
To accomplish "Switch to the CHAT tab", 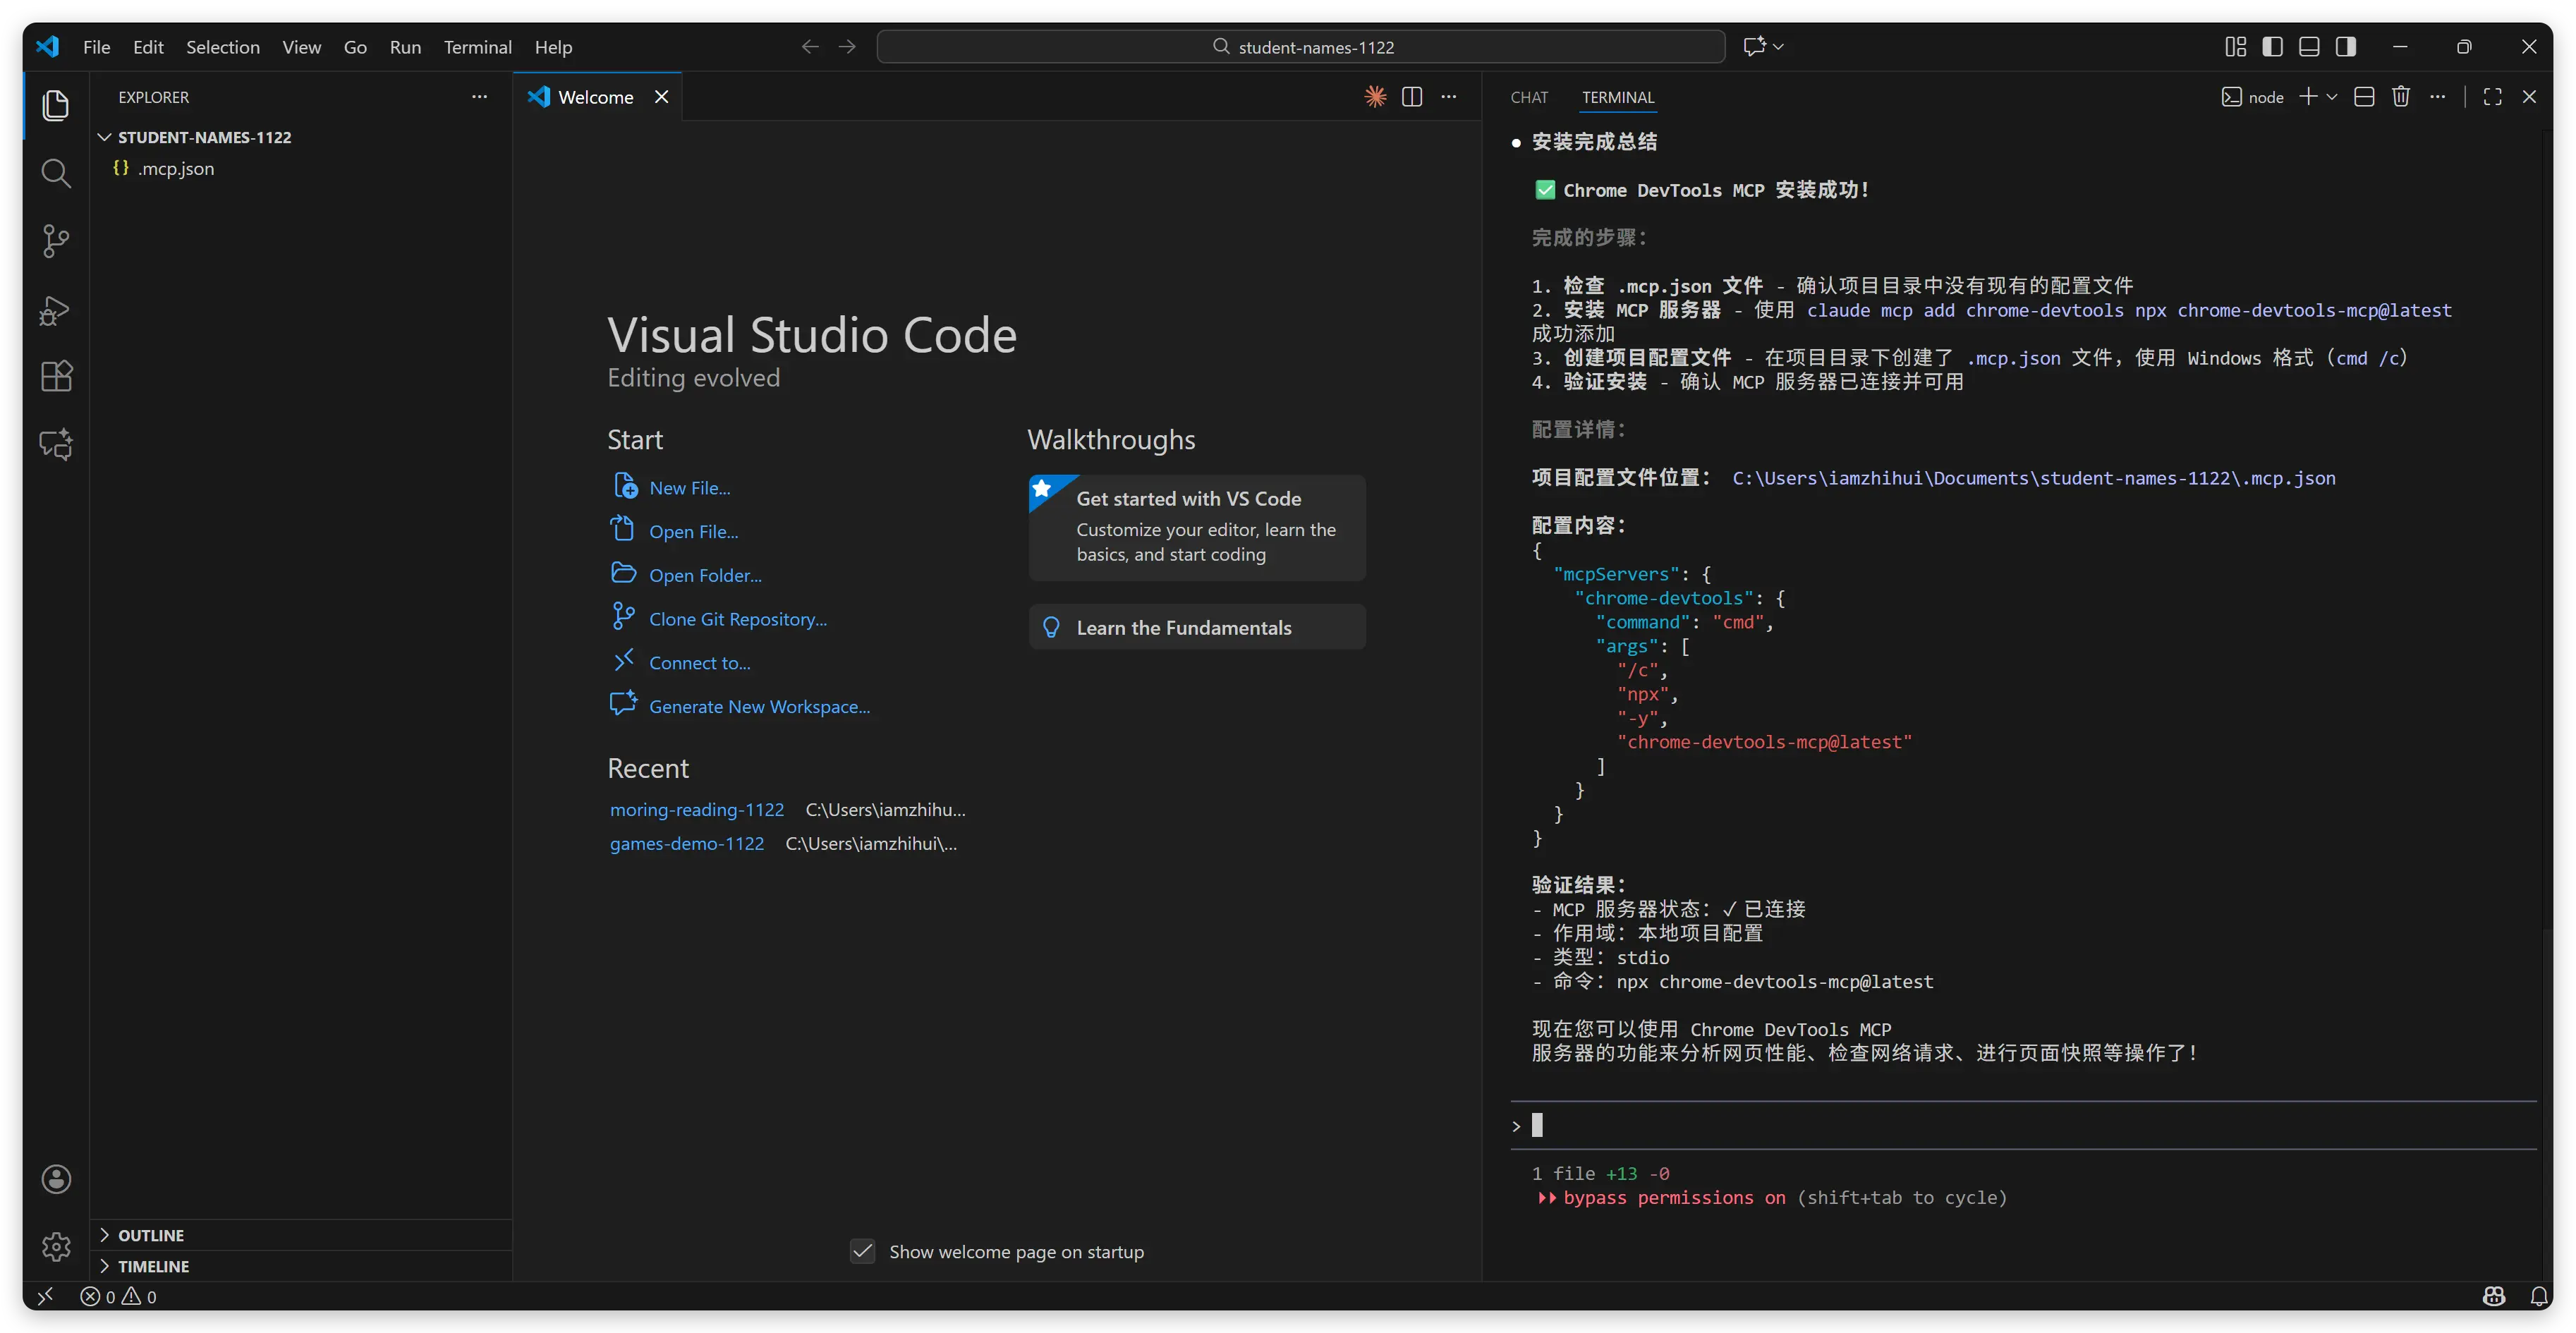I will tap(1529, 97).
